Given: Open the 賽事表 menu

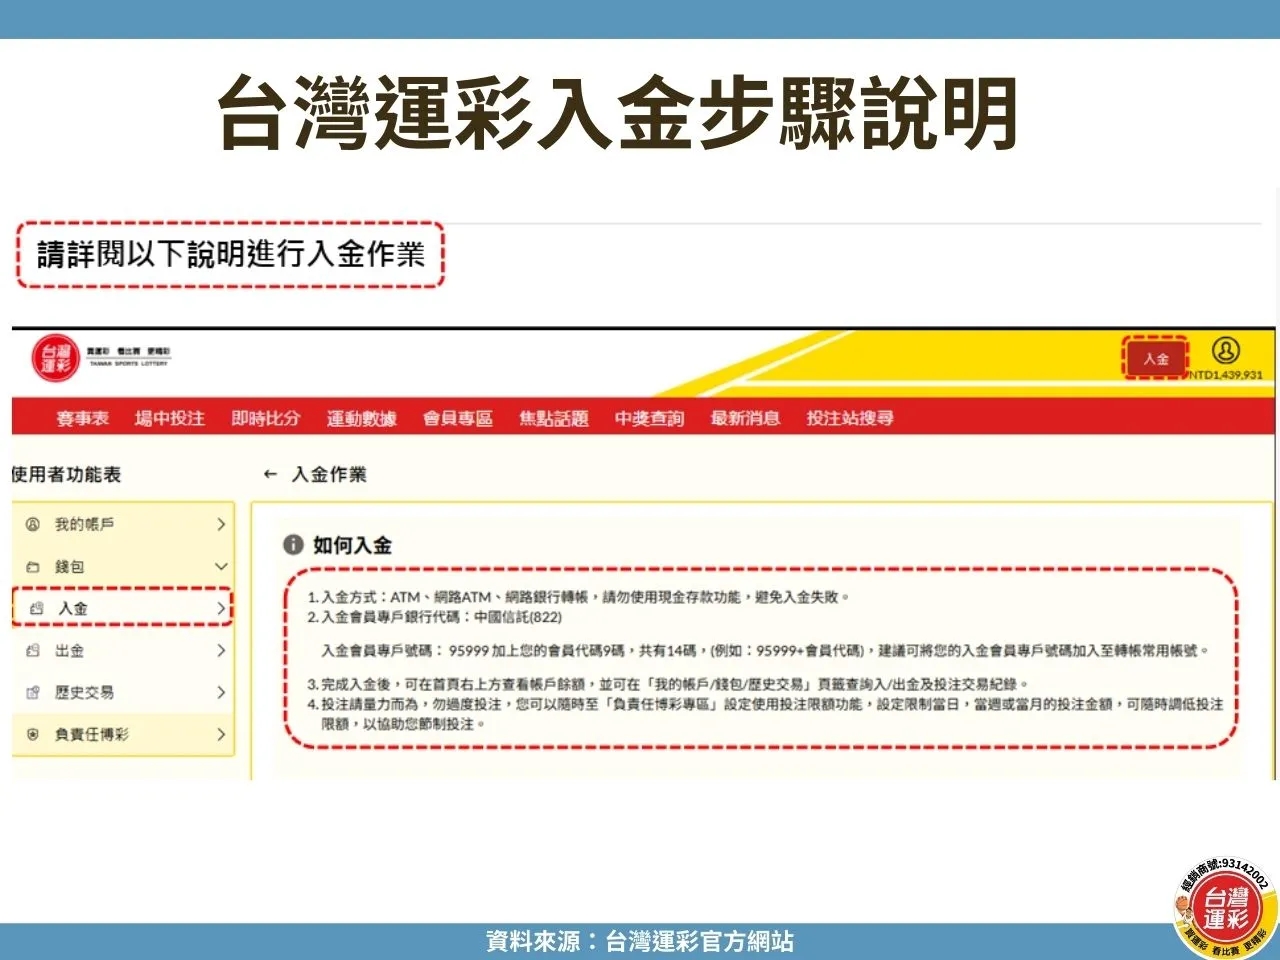Looking at the screenshot, I should (x=83, y=418).
